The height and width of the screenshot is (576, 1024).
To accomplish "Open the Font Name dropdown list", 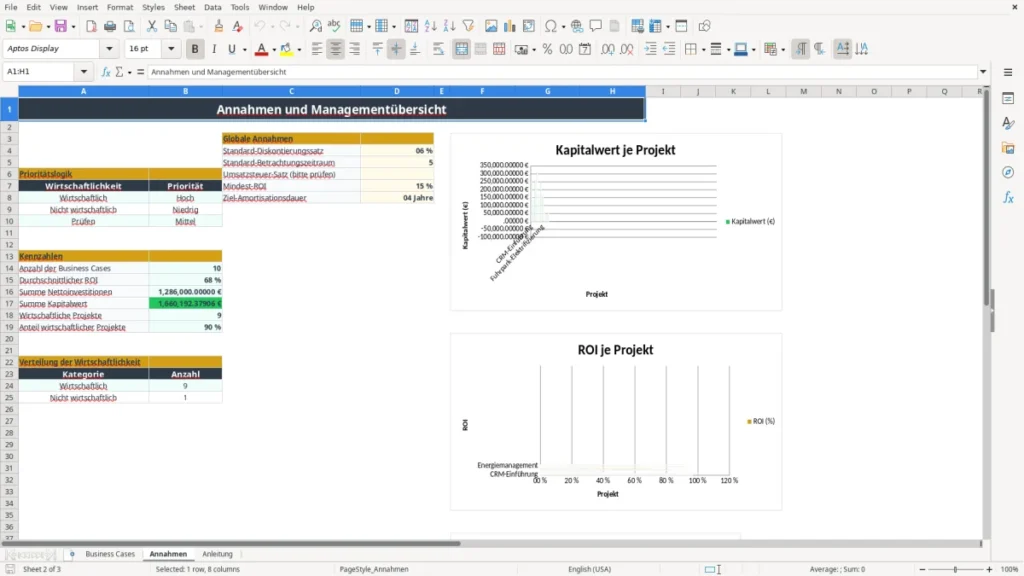I will tap(109, 49).
